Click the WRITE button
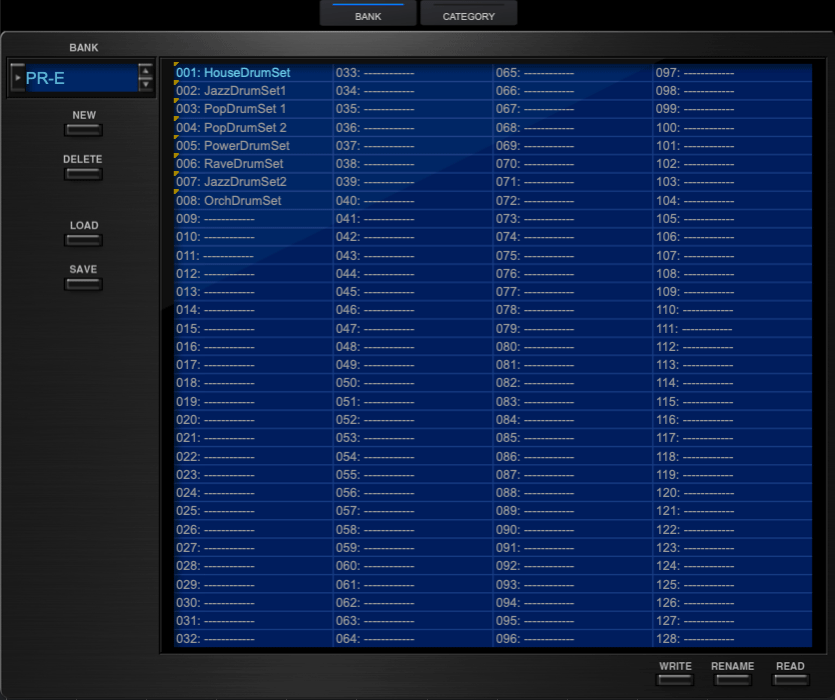Image resolution: width=835 pixels, height=700 pixels. click(x=675, y=680)
